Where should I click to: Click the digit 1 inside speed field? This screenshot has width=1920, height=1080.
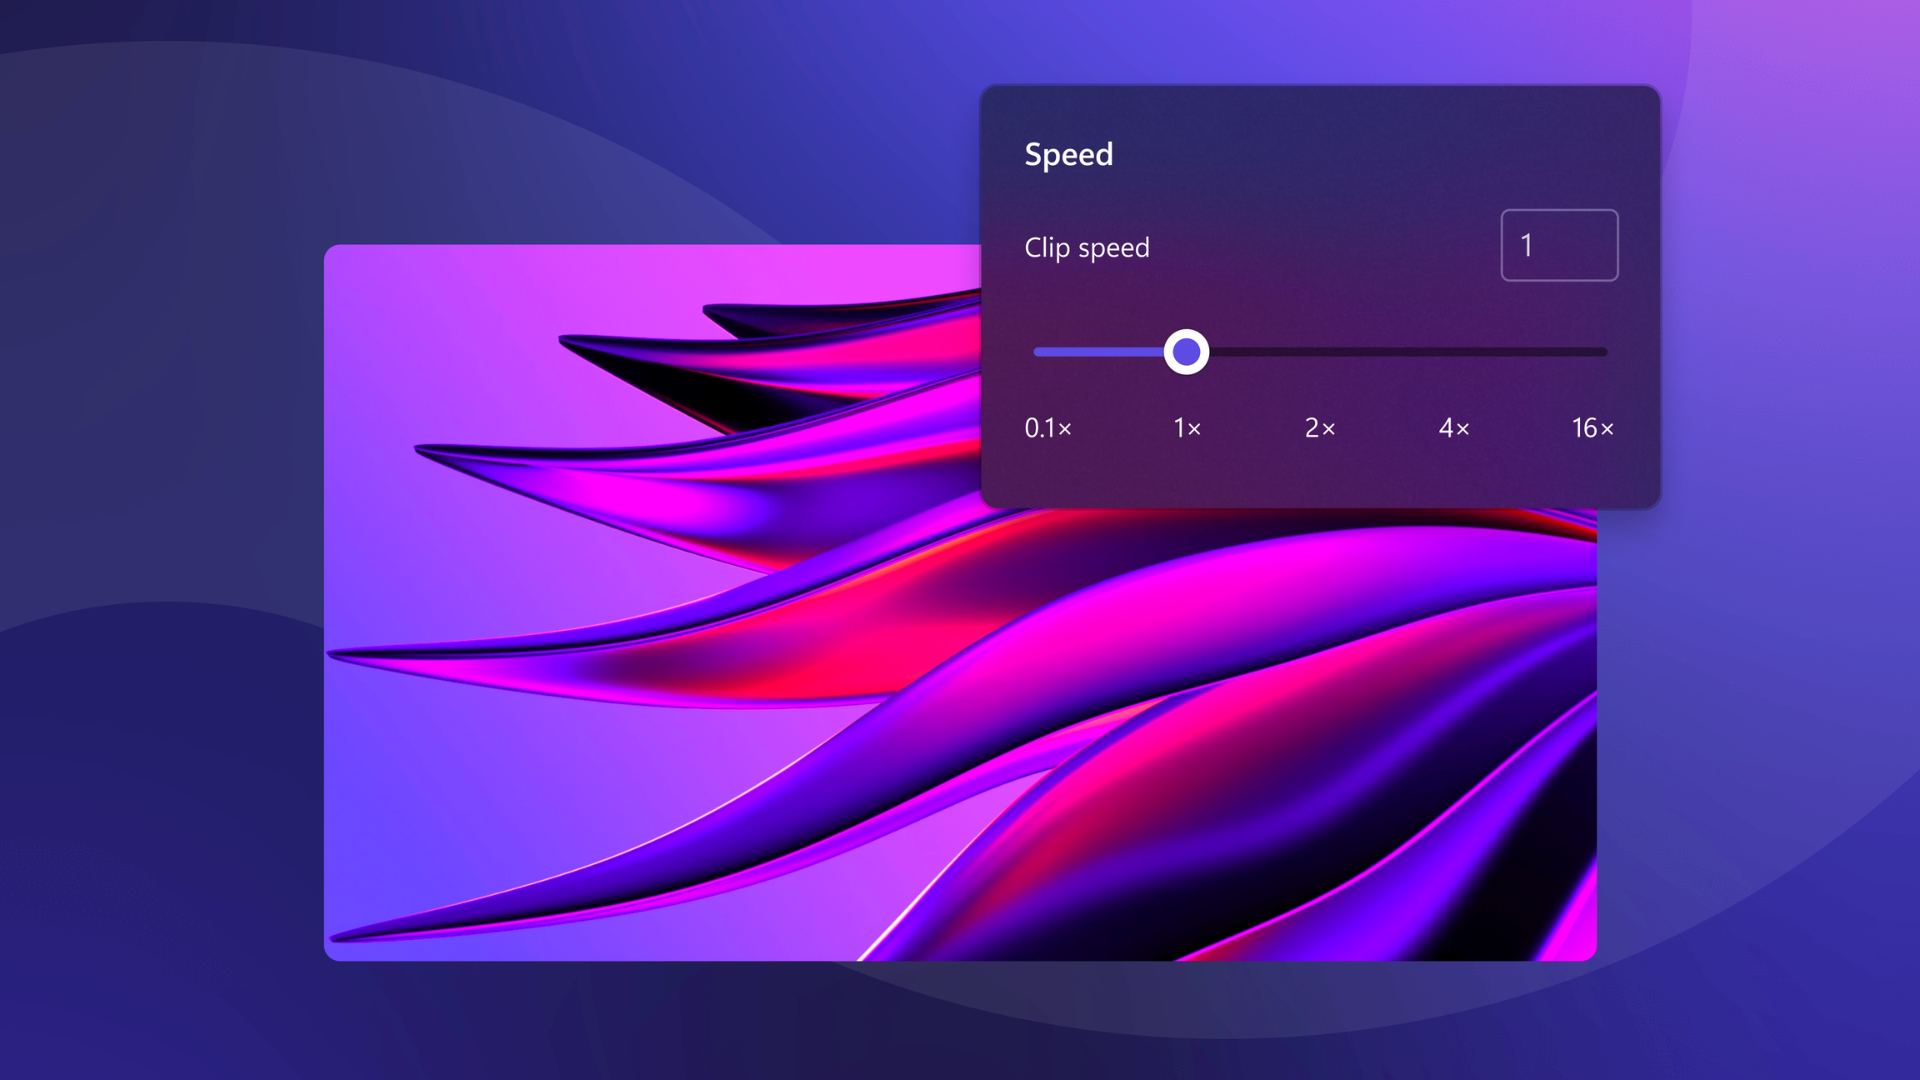point(1526,245)
